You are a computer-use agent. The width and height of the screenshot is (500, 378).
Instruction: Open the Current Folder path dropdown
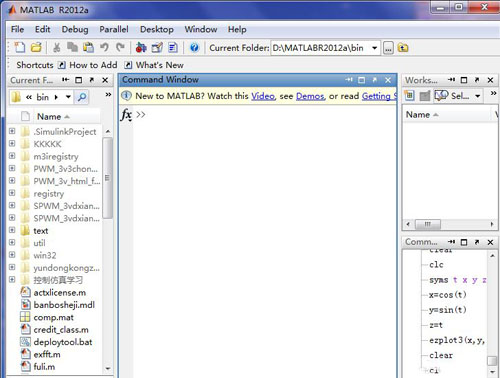point(375,48)
